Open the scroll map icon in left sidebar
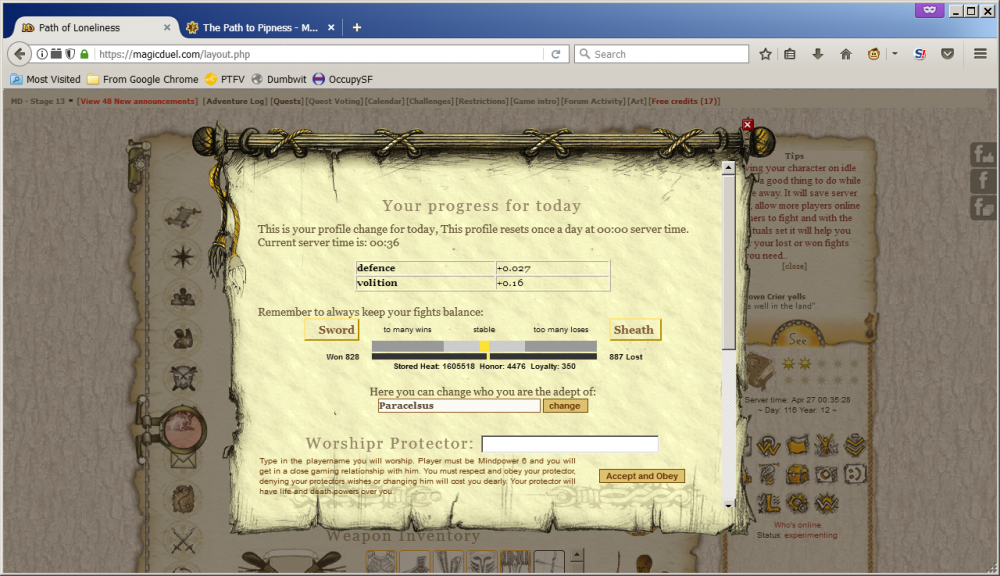Screen dimensions: 1000x576 (182, 215)
